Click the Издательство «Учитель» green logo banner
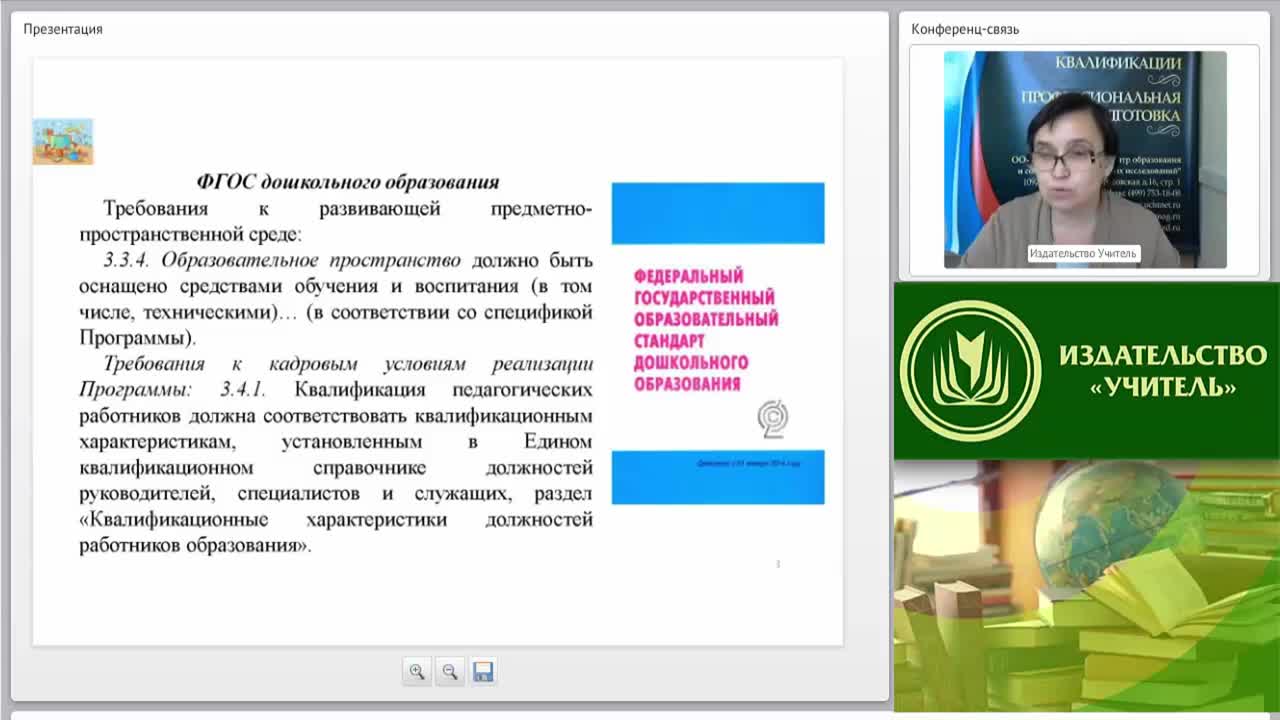 click(1087, 371)
